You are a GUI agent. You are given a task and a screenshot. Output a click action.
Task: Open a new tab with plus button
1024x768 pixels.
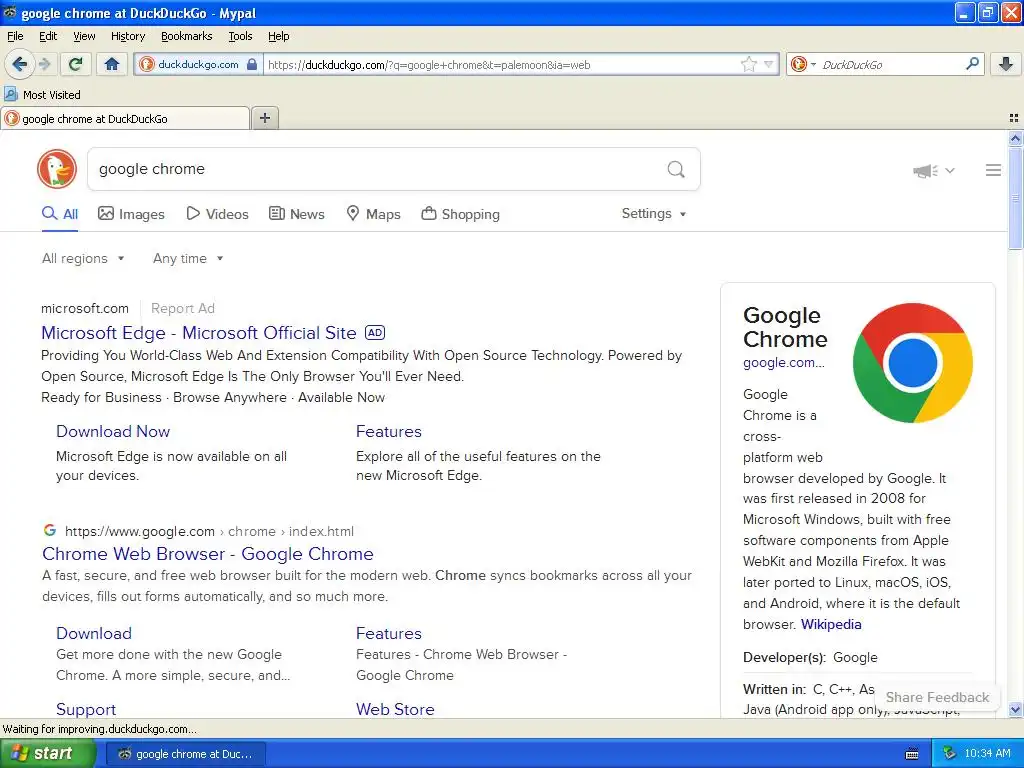click(x=264, y=118)
